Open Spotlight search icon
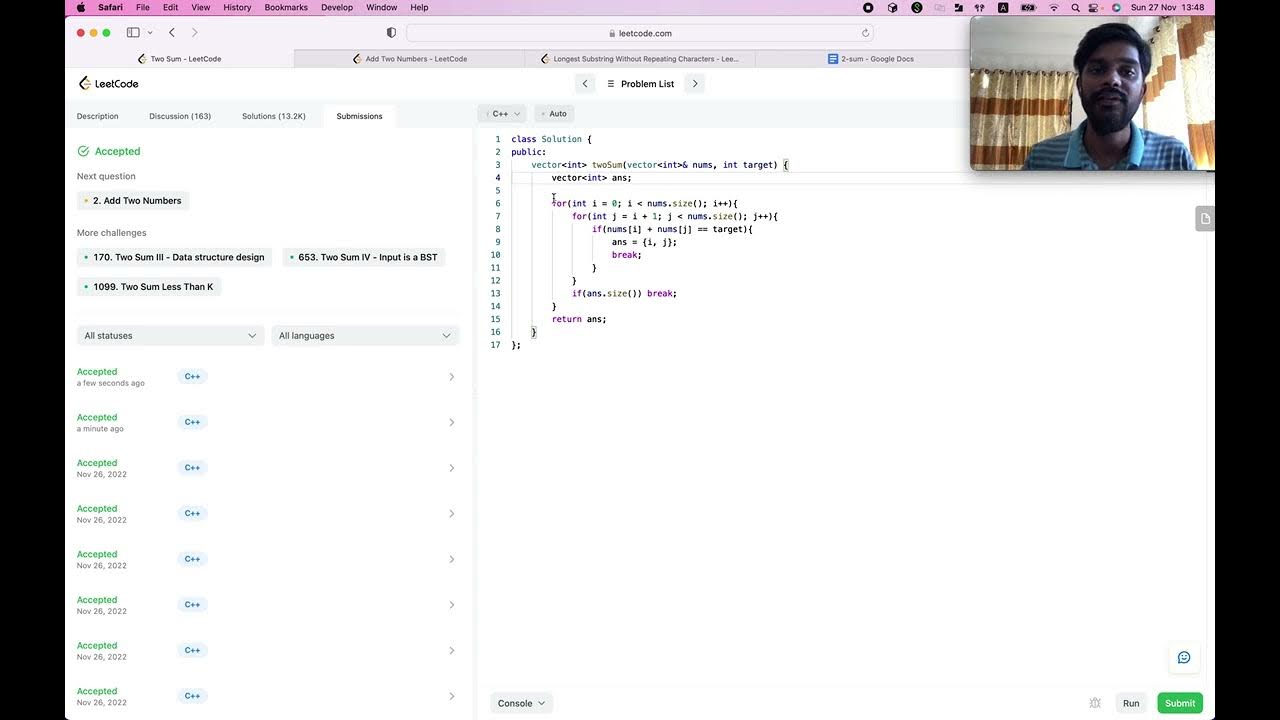 (1075, 7)
